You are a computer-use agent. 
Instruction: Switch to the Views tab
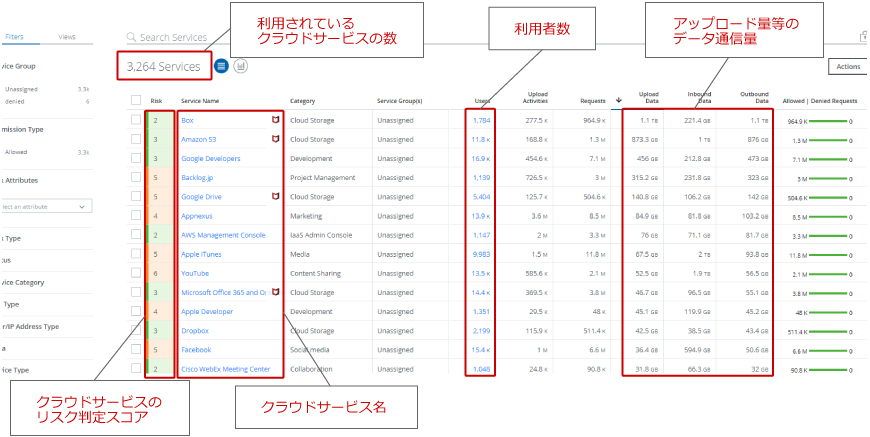67,37
